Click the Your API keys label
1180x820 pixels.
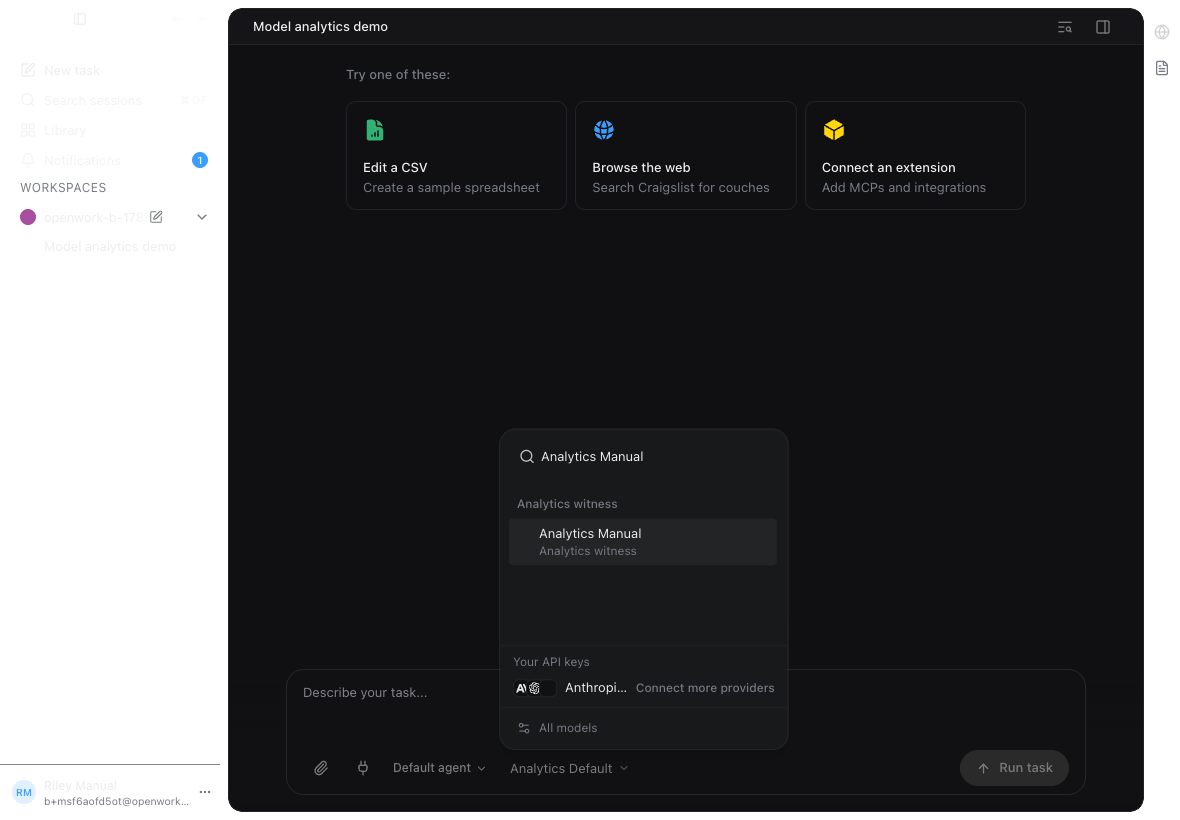[551, 662]
